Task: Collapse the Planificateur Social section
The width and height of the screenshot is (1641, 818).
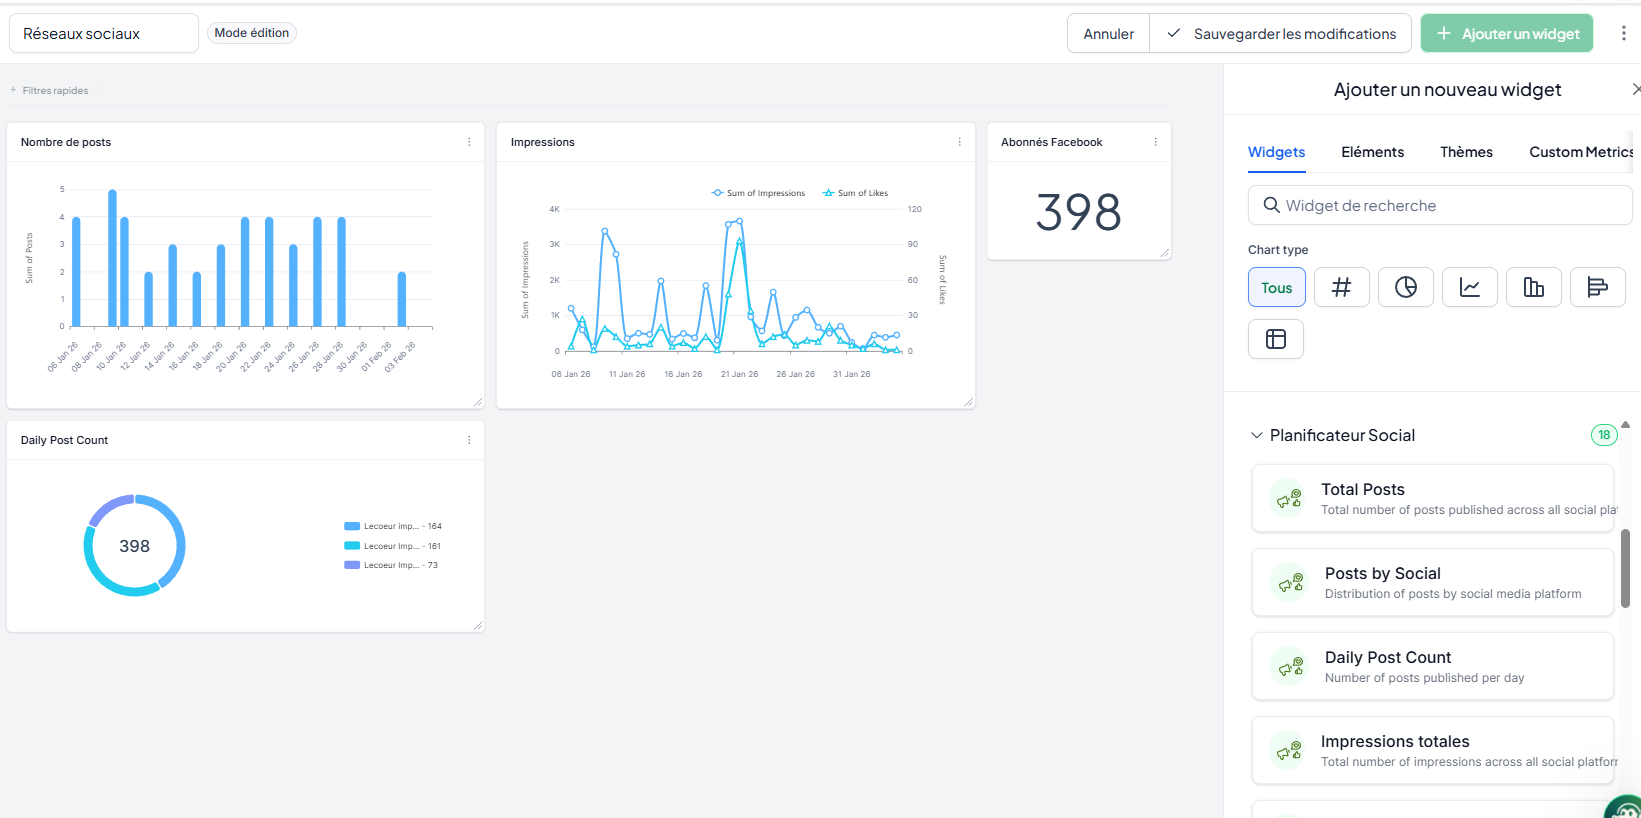Action: coord(1257,435)
